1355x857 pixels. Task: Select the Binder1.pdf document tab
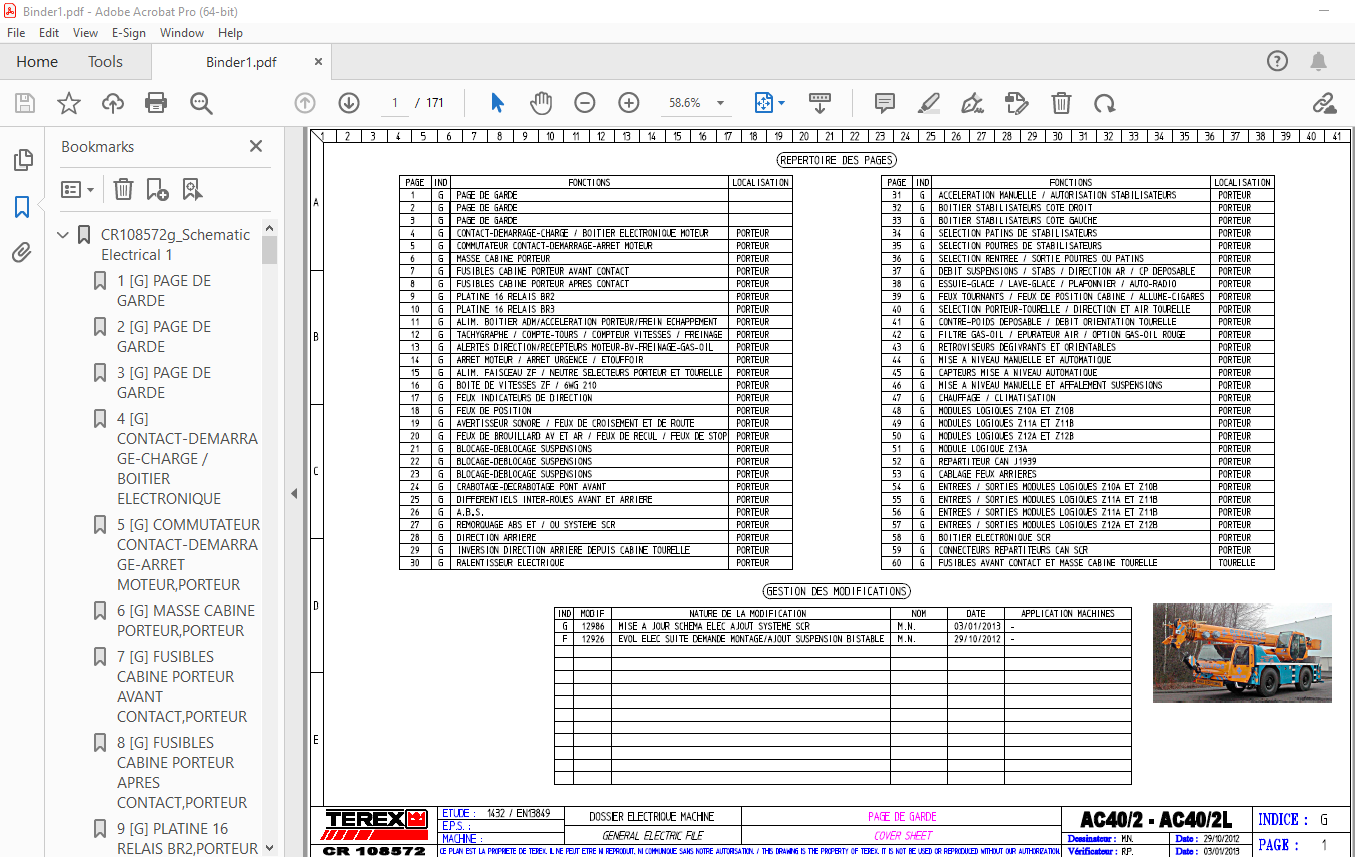241,62
